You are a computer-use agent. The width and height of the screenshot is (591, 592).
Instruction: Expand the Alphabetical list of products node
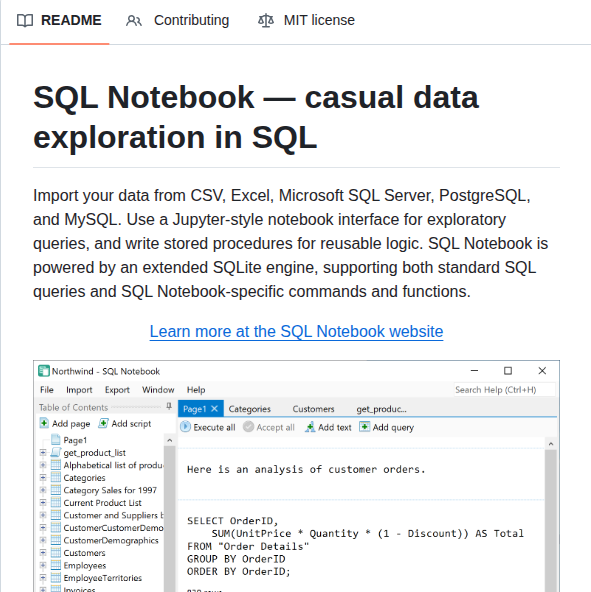[43, 465]
